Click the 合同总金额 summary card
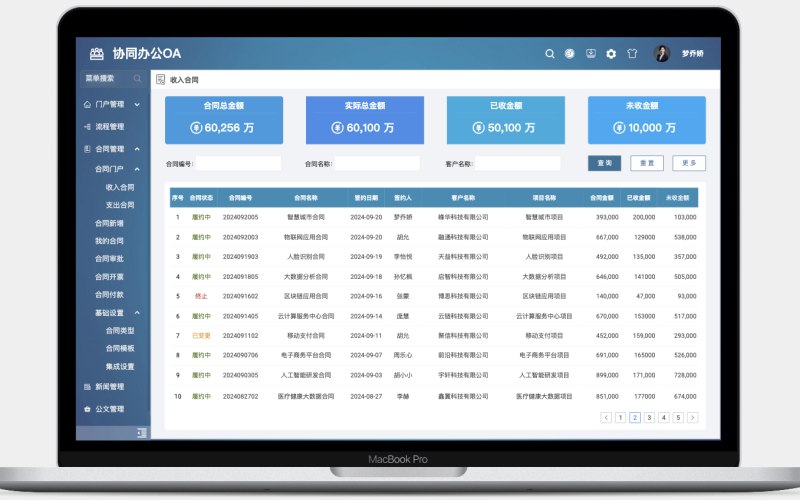This screenshot has height=500, width=800. (x=224, y=120)
